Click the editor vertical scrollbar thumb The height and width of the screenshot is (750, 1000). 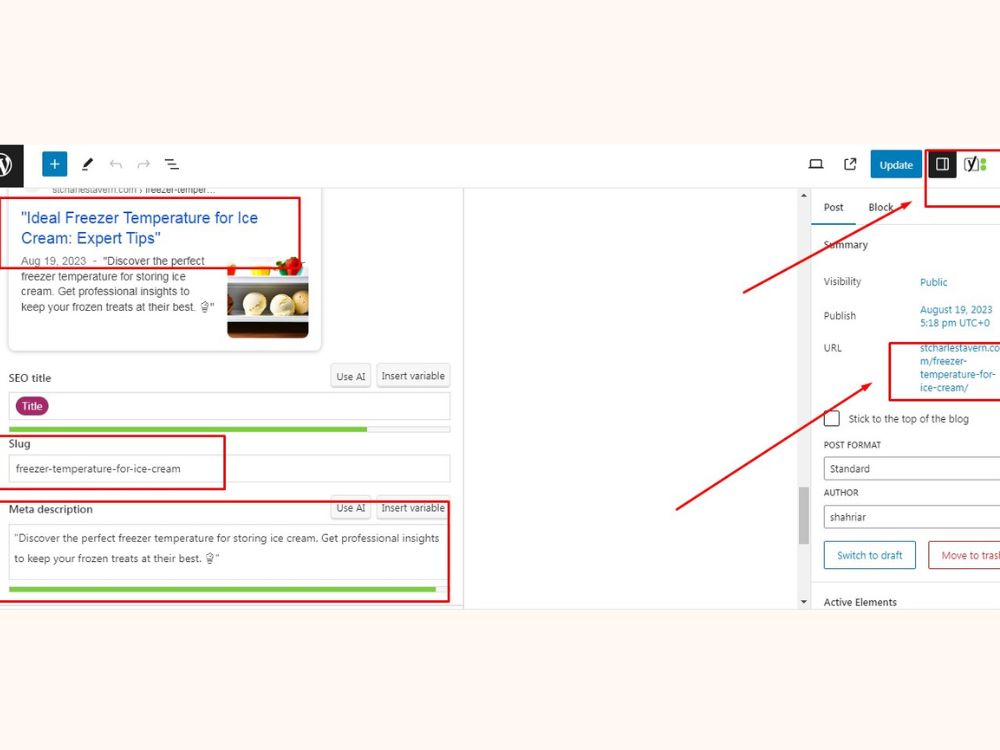[804, 515]
